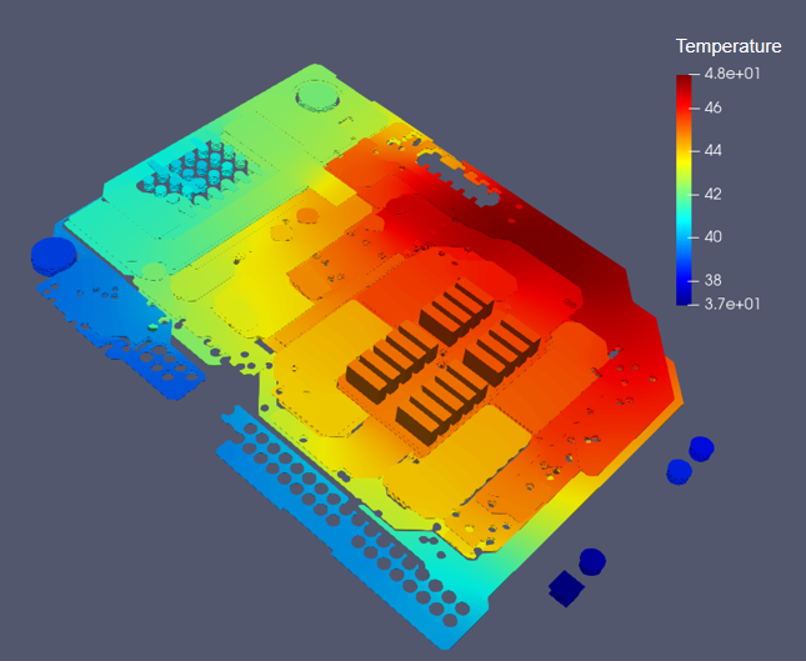This screenshot has width=806, height=662.
Task: Select the blue cylinder beside the dark cube
Action: pyautogui.click(x=592, y=561)
